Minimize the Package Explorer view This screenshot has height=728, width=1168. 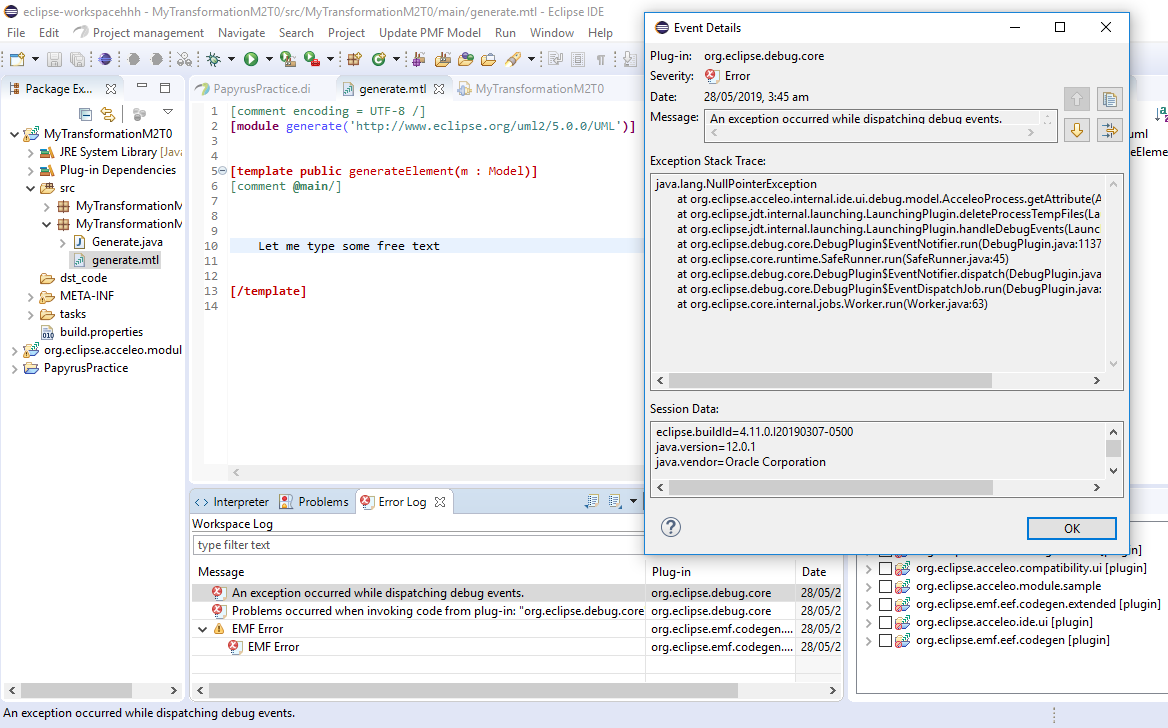pyautogui.click(x=142, y=87)
